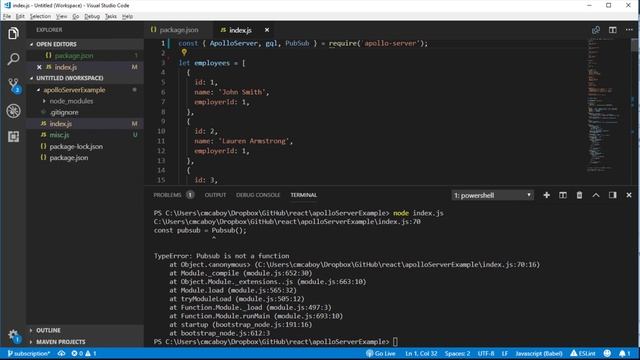The height and width of the screenshot is (360, 640).
Task: Open the Tasks menu
Action: click(x=111, y=16)
